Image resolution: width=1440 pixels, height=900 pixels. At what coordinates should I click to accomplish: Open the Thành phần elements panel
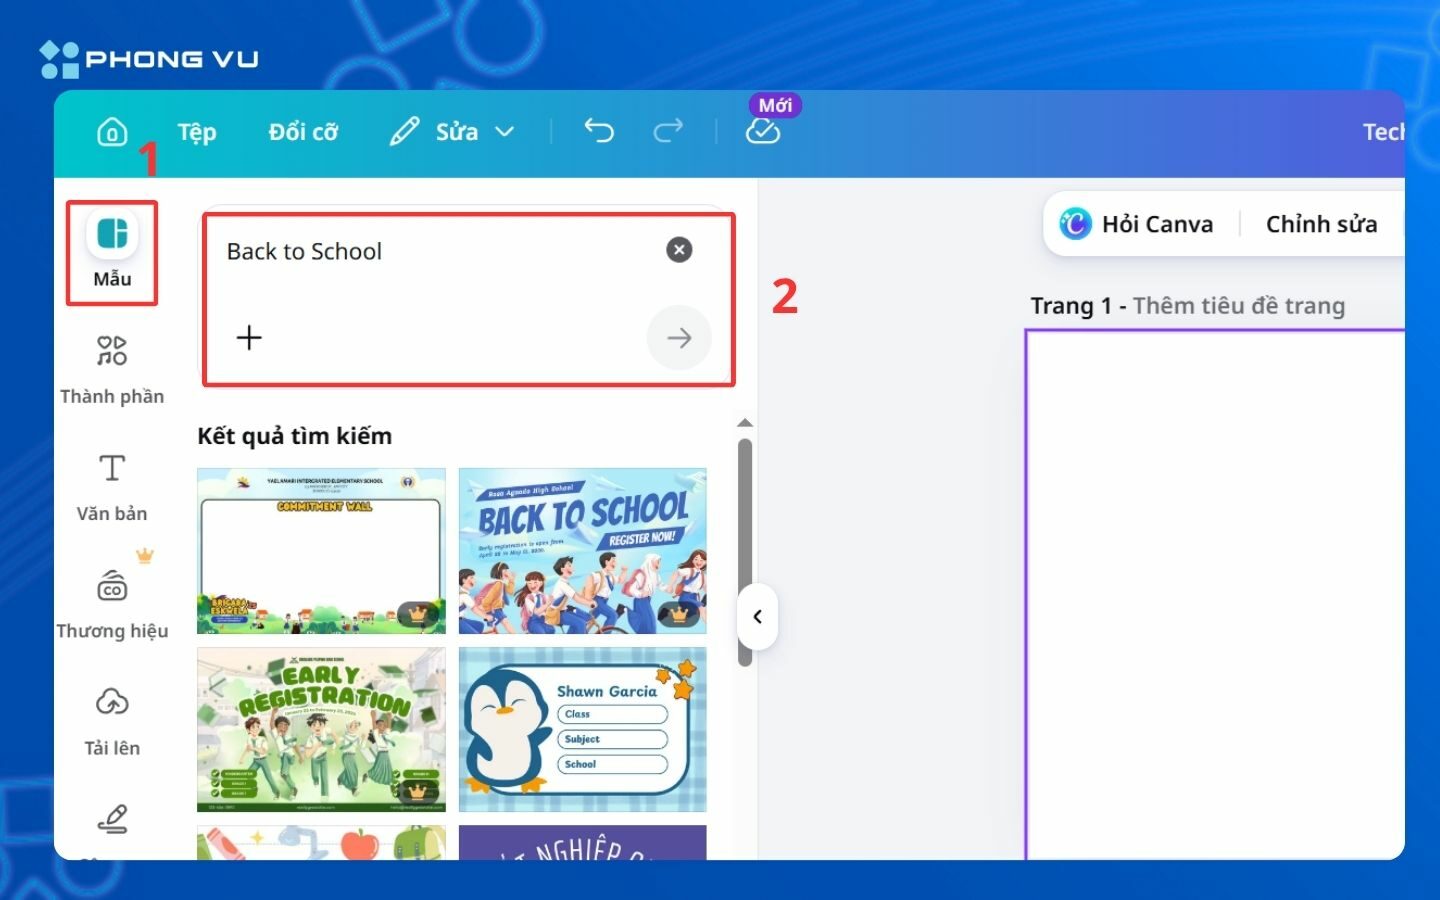112,371
